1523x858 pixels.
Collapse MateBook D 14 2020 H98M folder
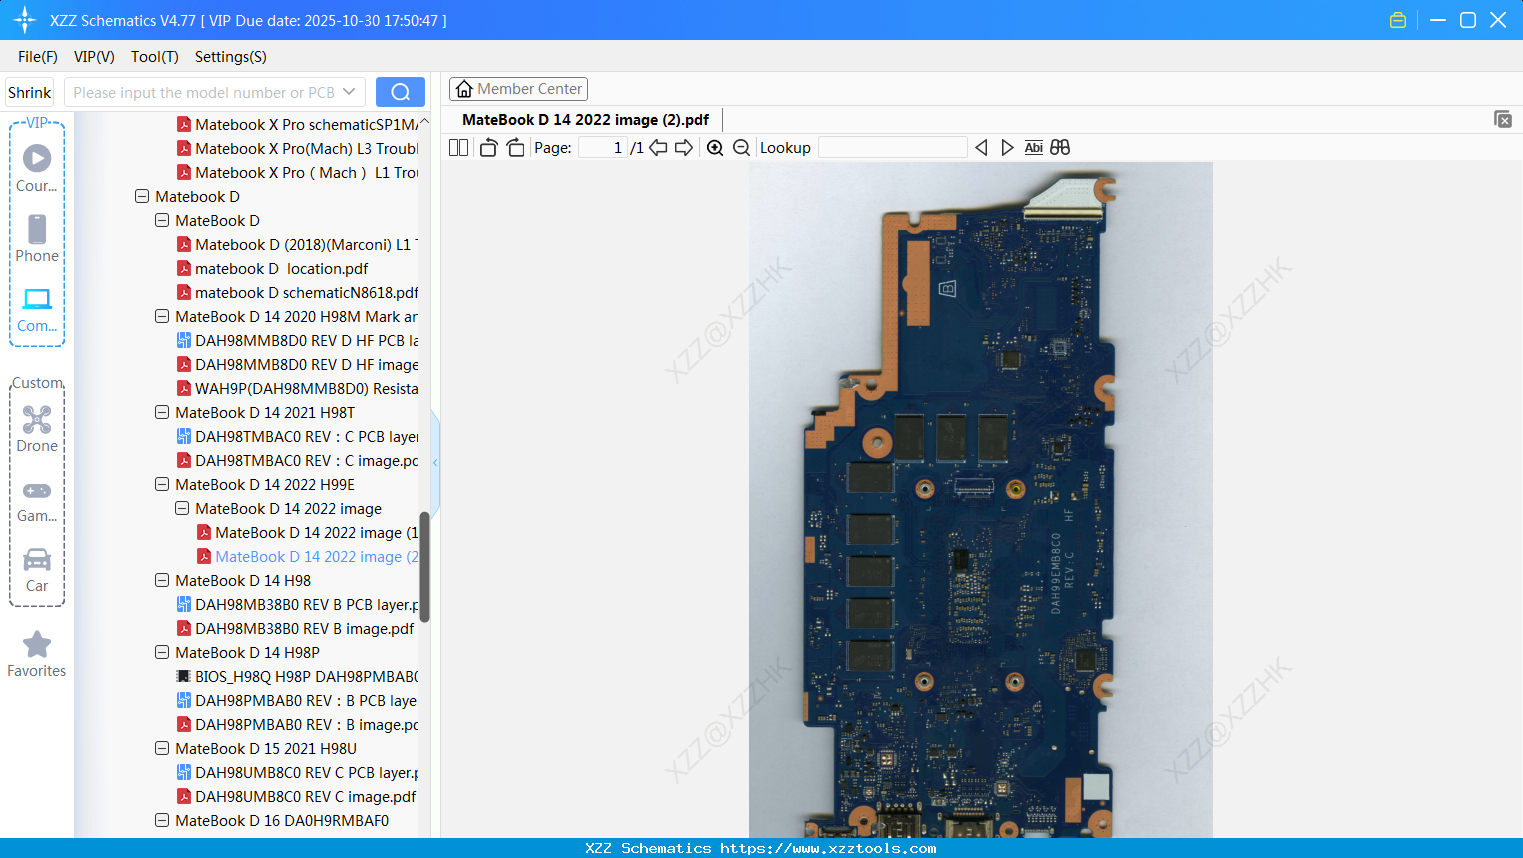point(162,317)
